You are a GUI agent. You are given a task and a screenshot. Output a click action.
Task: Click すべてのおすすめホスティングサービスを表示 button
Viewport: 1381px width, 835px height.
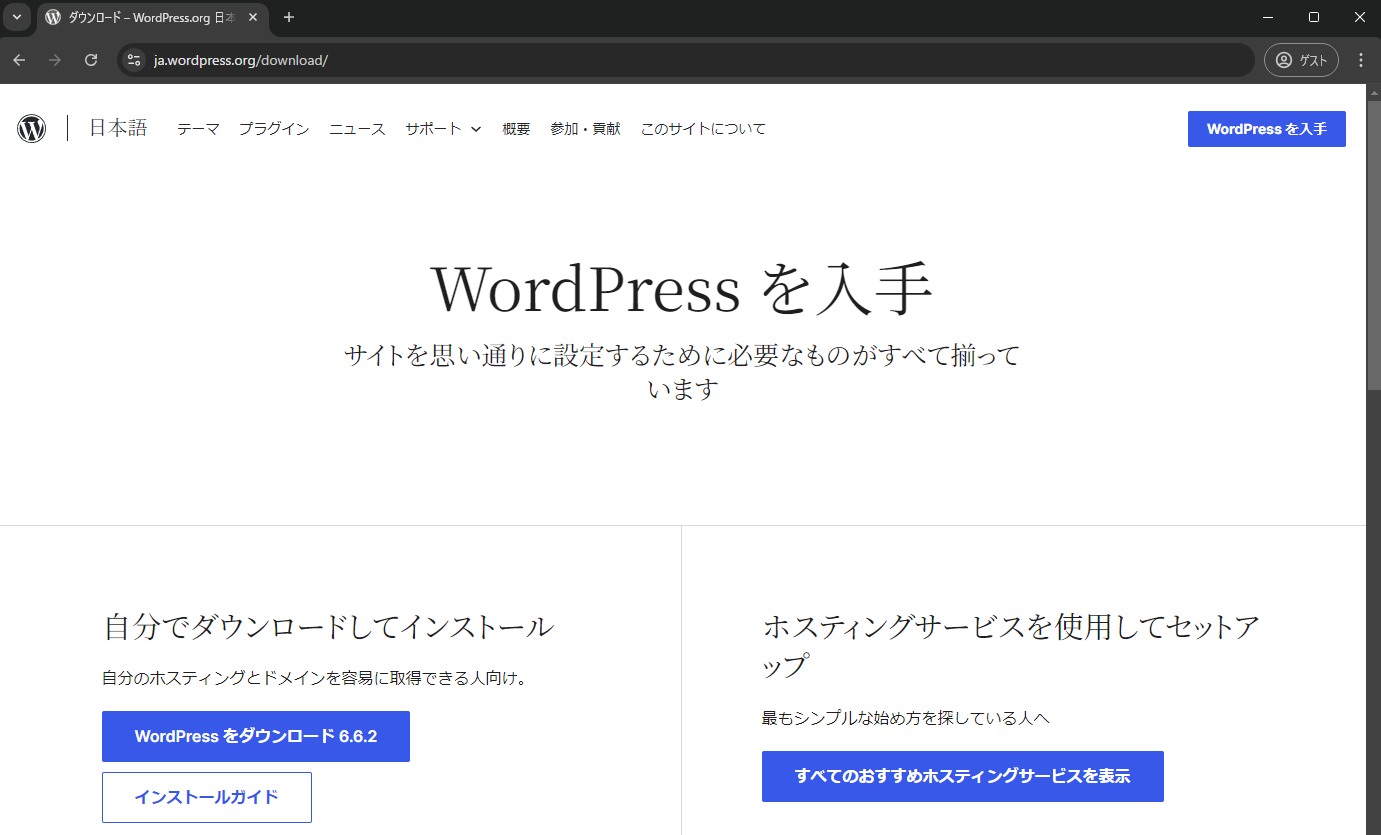tap(962, 776)
